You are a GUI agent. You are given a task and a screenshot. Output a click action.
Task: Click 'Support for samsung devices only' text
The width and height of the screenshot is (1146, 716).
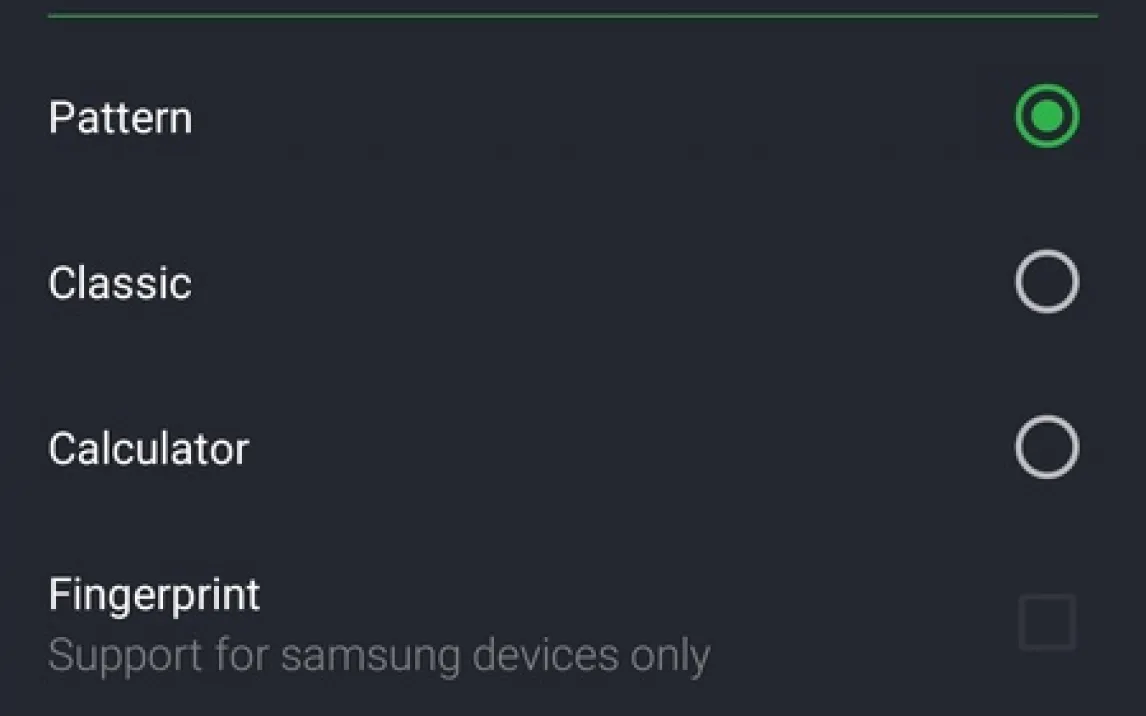379,655
